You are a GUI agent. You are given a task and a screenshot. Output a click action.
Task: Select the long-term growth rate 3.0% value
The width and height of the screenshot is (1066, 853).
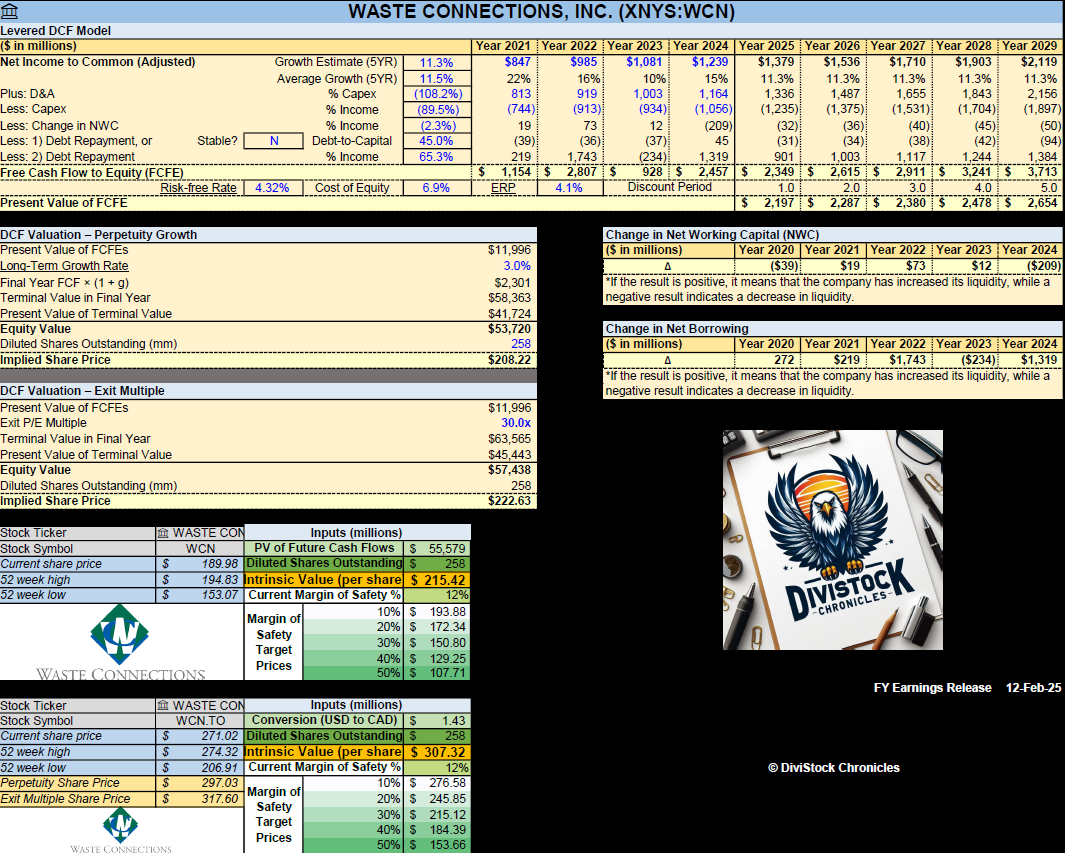click(517, 266)
